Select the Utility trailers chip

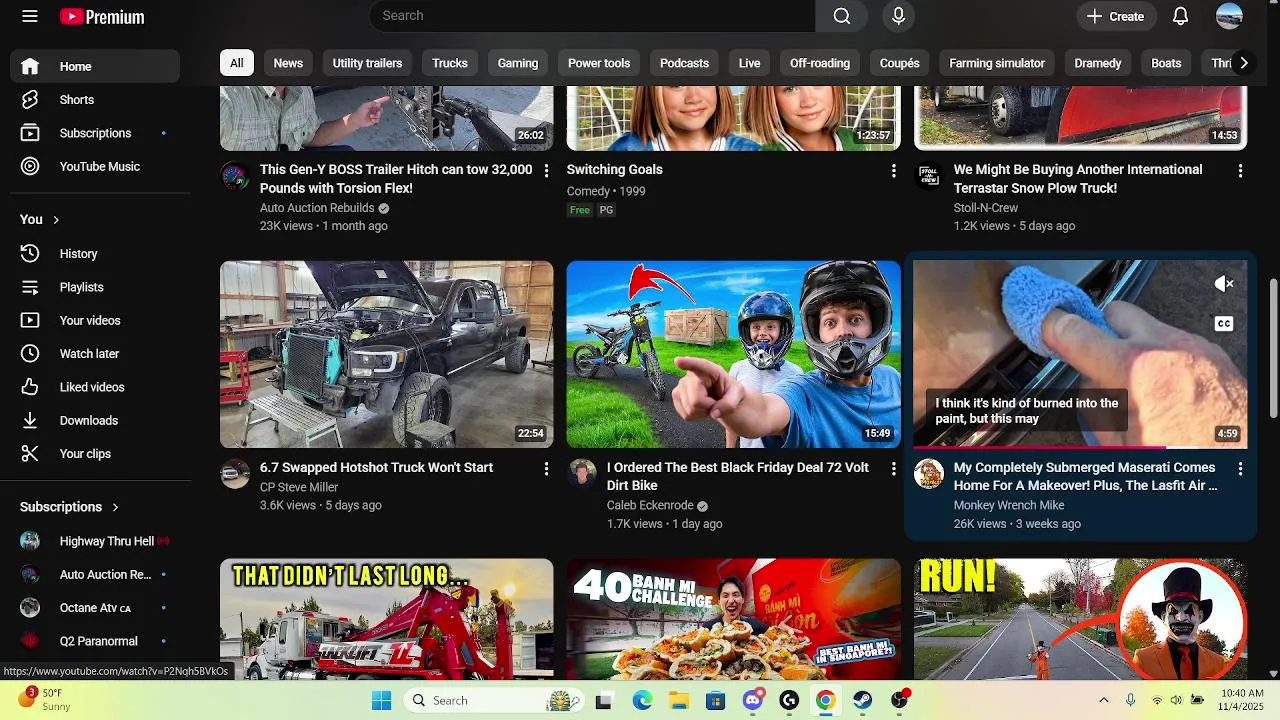[367, 63]
